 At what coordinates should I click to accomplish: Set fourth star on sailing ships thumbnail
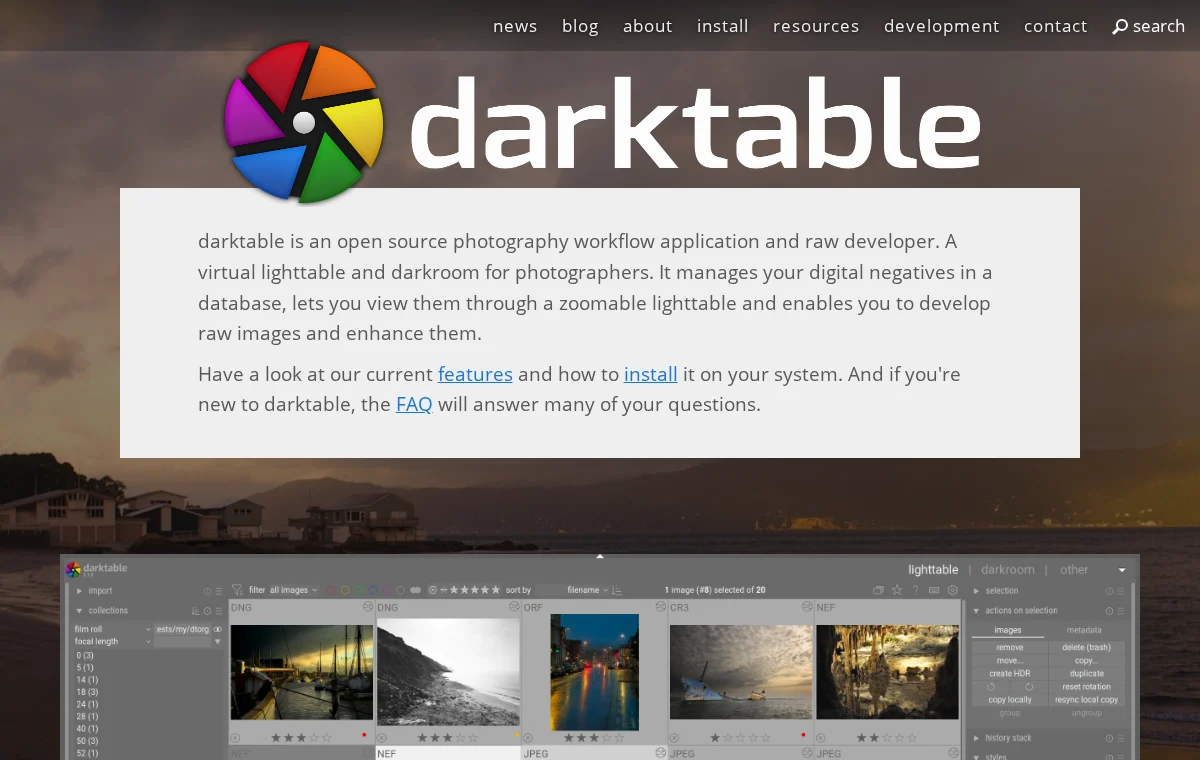tap(314, 738)
